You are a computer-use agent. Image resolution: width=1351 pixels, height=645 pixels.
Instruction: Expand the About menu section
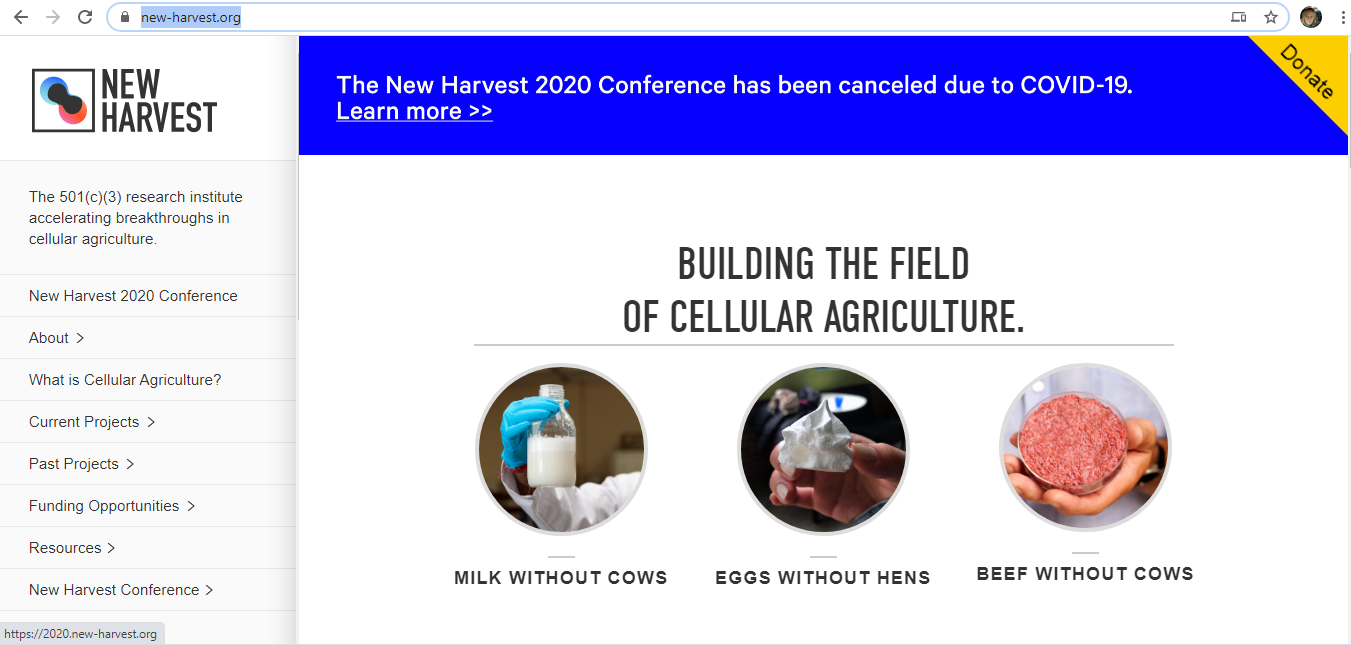coord(57,338)
